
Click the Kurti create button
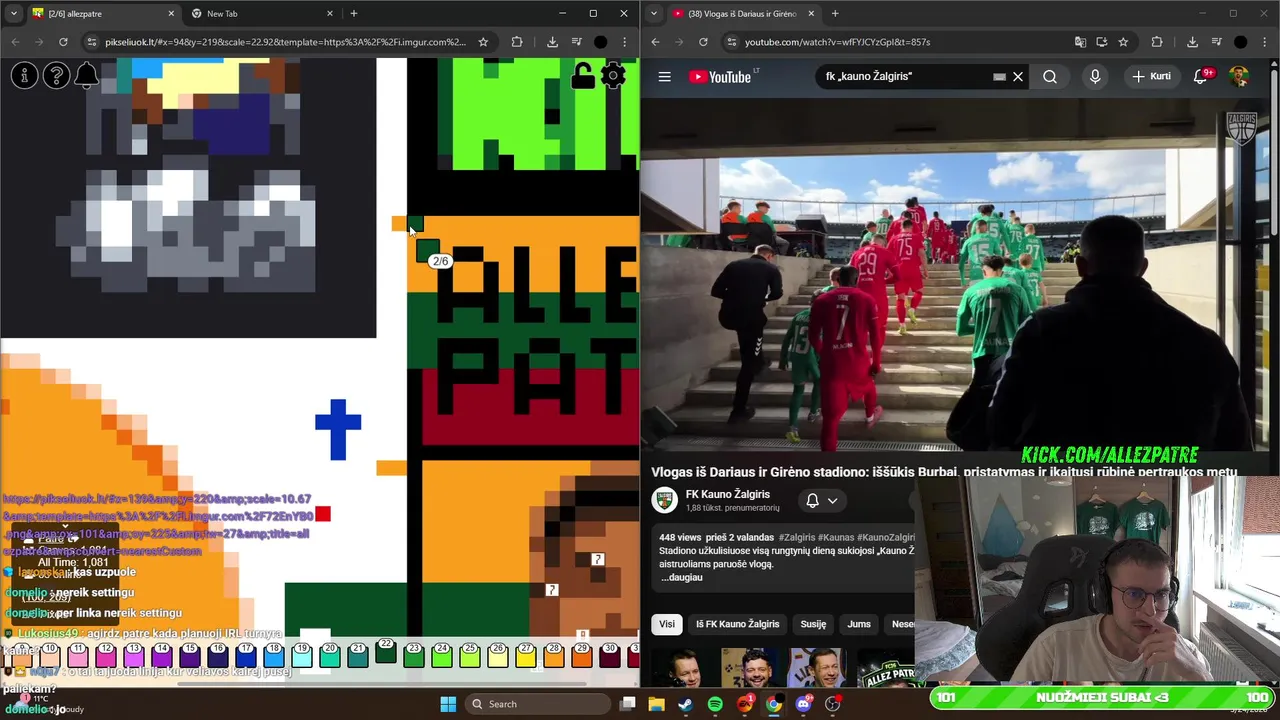(x=1151, y=77)
